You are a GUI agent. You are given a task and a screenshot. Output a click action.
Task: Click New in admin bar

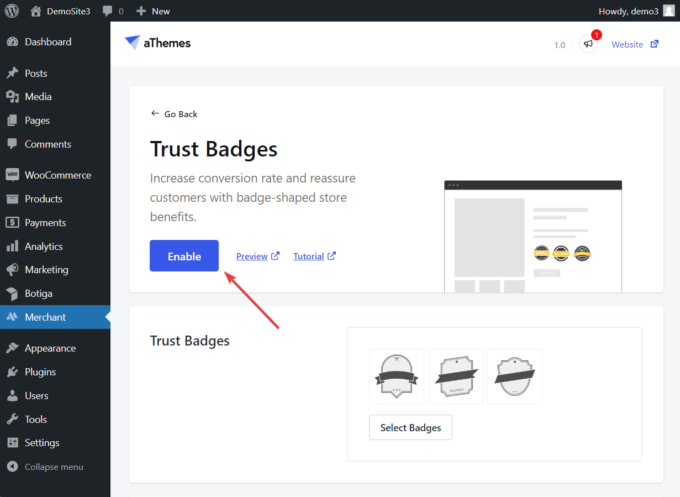tap(161, 11)
